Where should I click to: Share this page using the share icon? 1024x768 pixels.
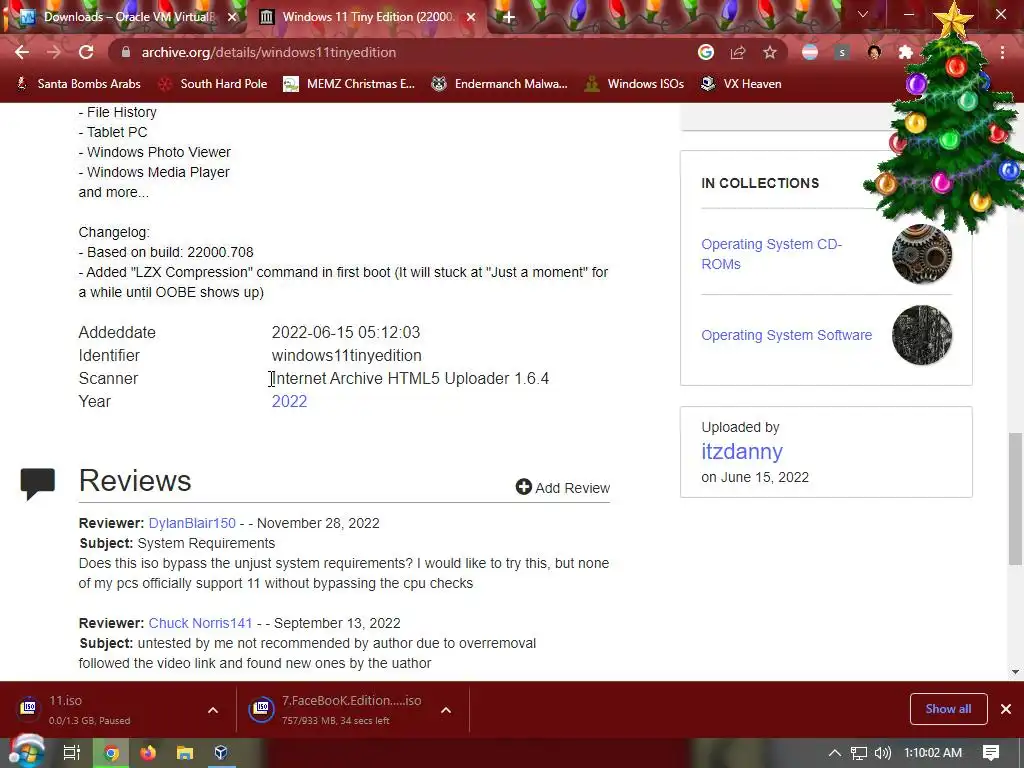click(738, 52)
